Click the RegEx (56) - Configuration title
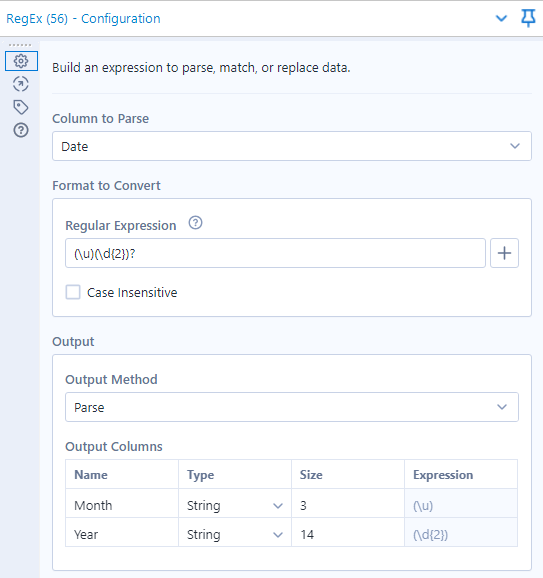The width and height of the screenshot is (543, 578). (x=83, y=18)
